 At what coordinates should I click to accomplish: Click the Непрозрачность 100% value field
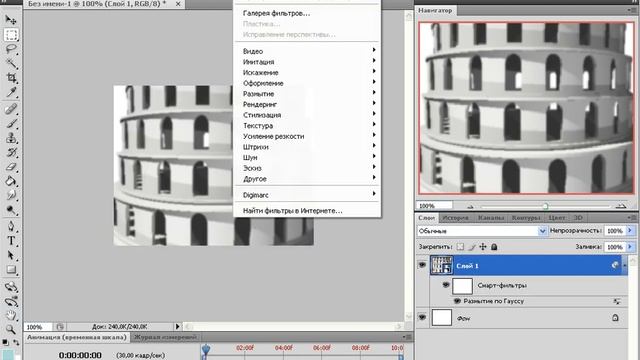tap(615, 231)
